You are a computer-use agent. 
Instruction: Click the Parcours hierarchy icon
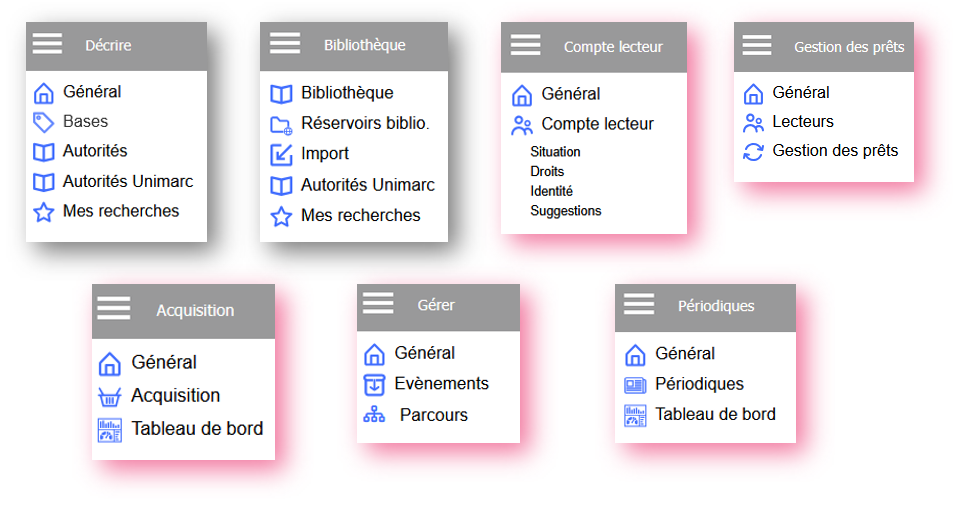tap(374, 415)
